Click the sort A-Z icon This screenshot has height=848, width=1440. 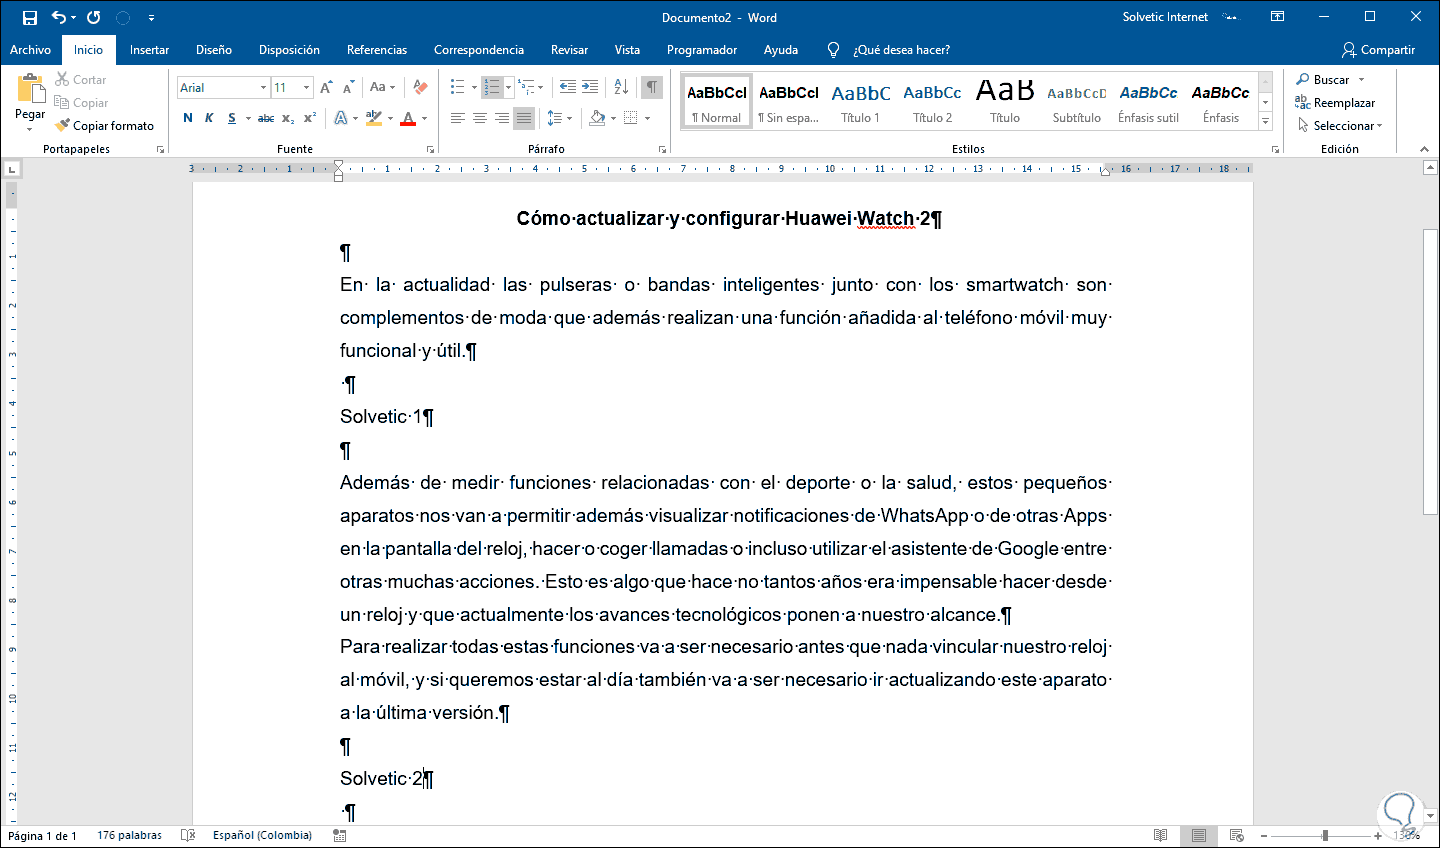(621, 87)
